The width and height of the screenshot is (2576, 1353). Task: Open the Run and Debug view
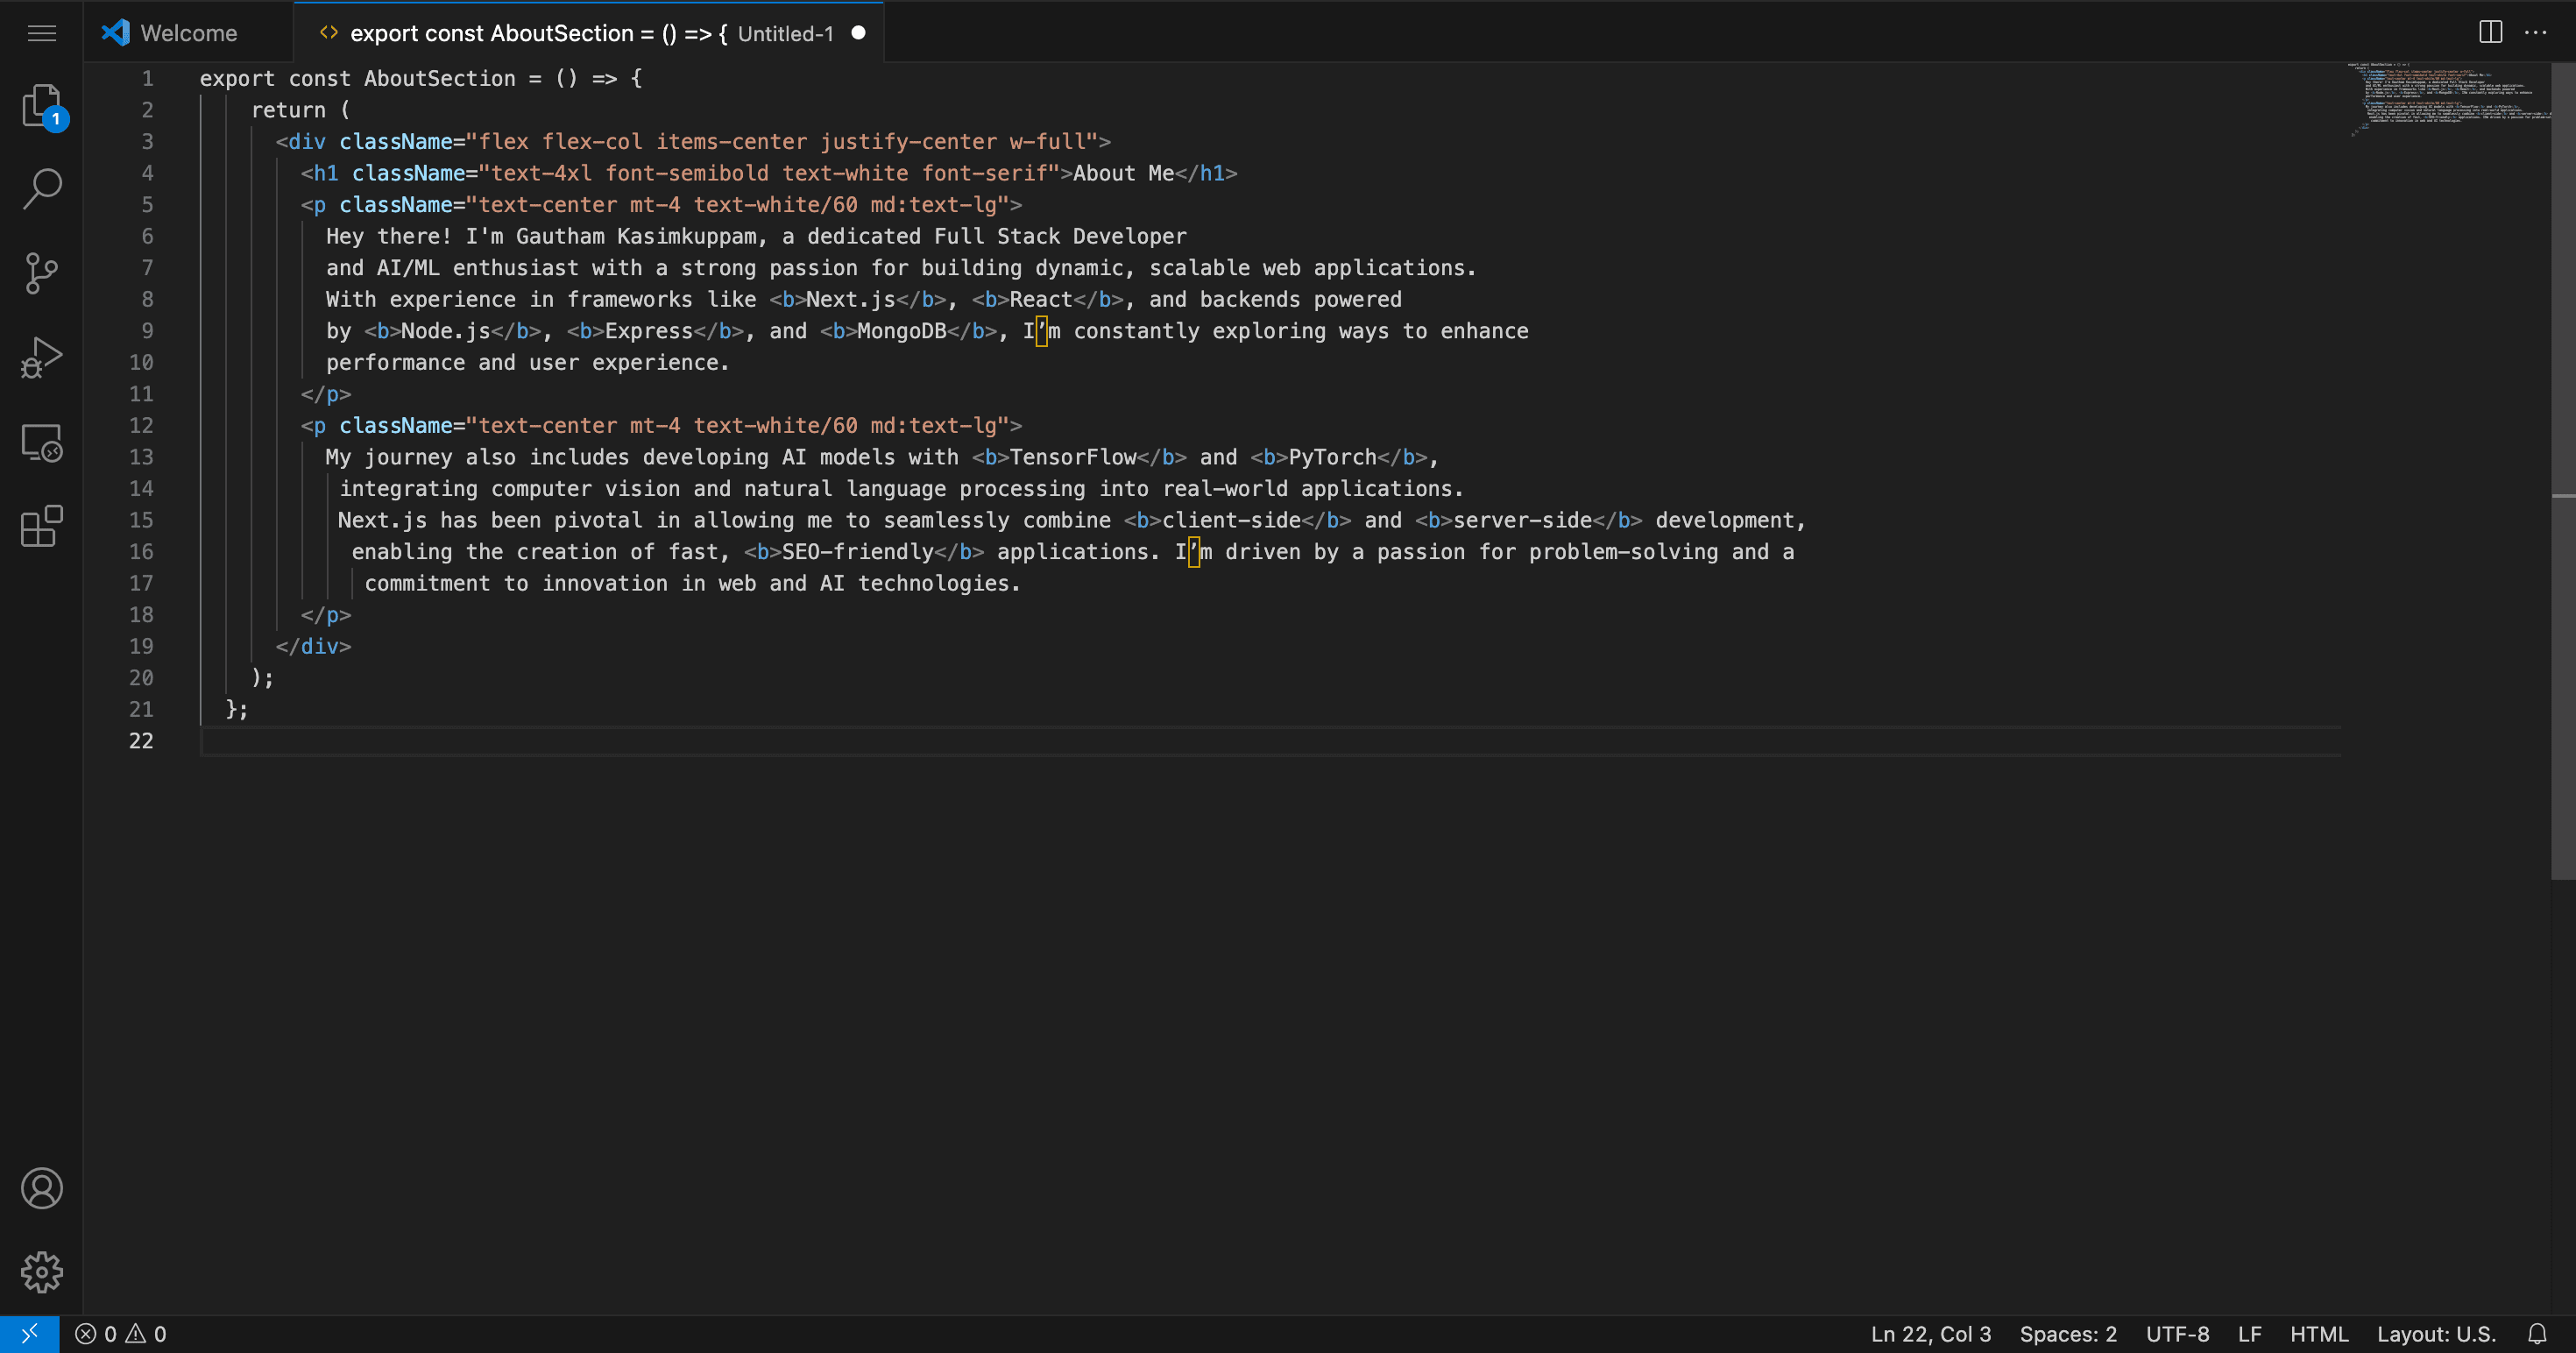[x=42, y=357]
